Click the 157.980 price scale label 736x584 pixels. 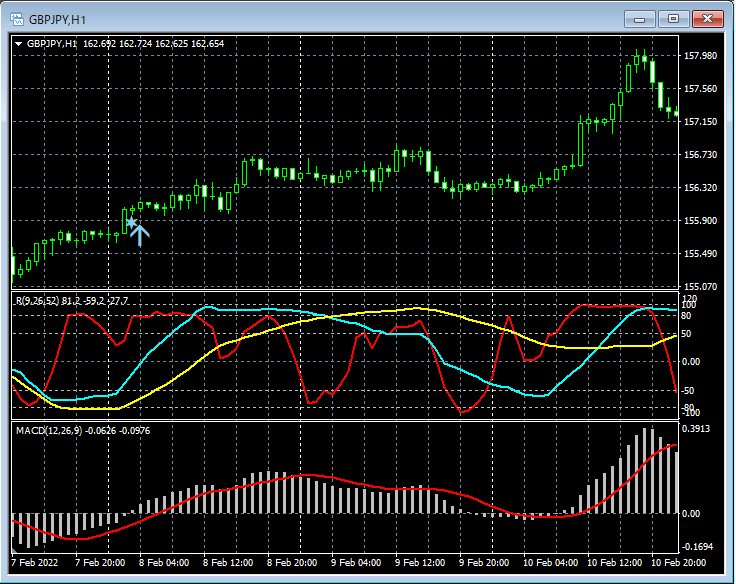[x=700, y=55]
